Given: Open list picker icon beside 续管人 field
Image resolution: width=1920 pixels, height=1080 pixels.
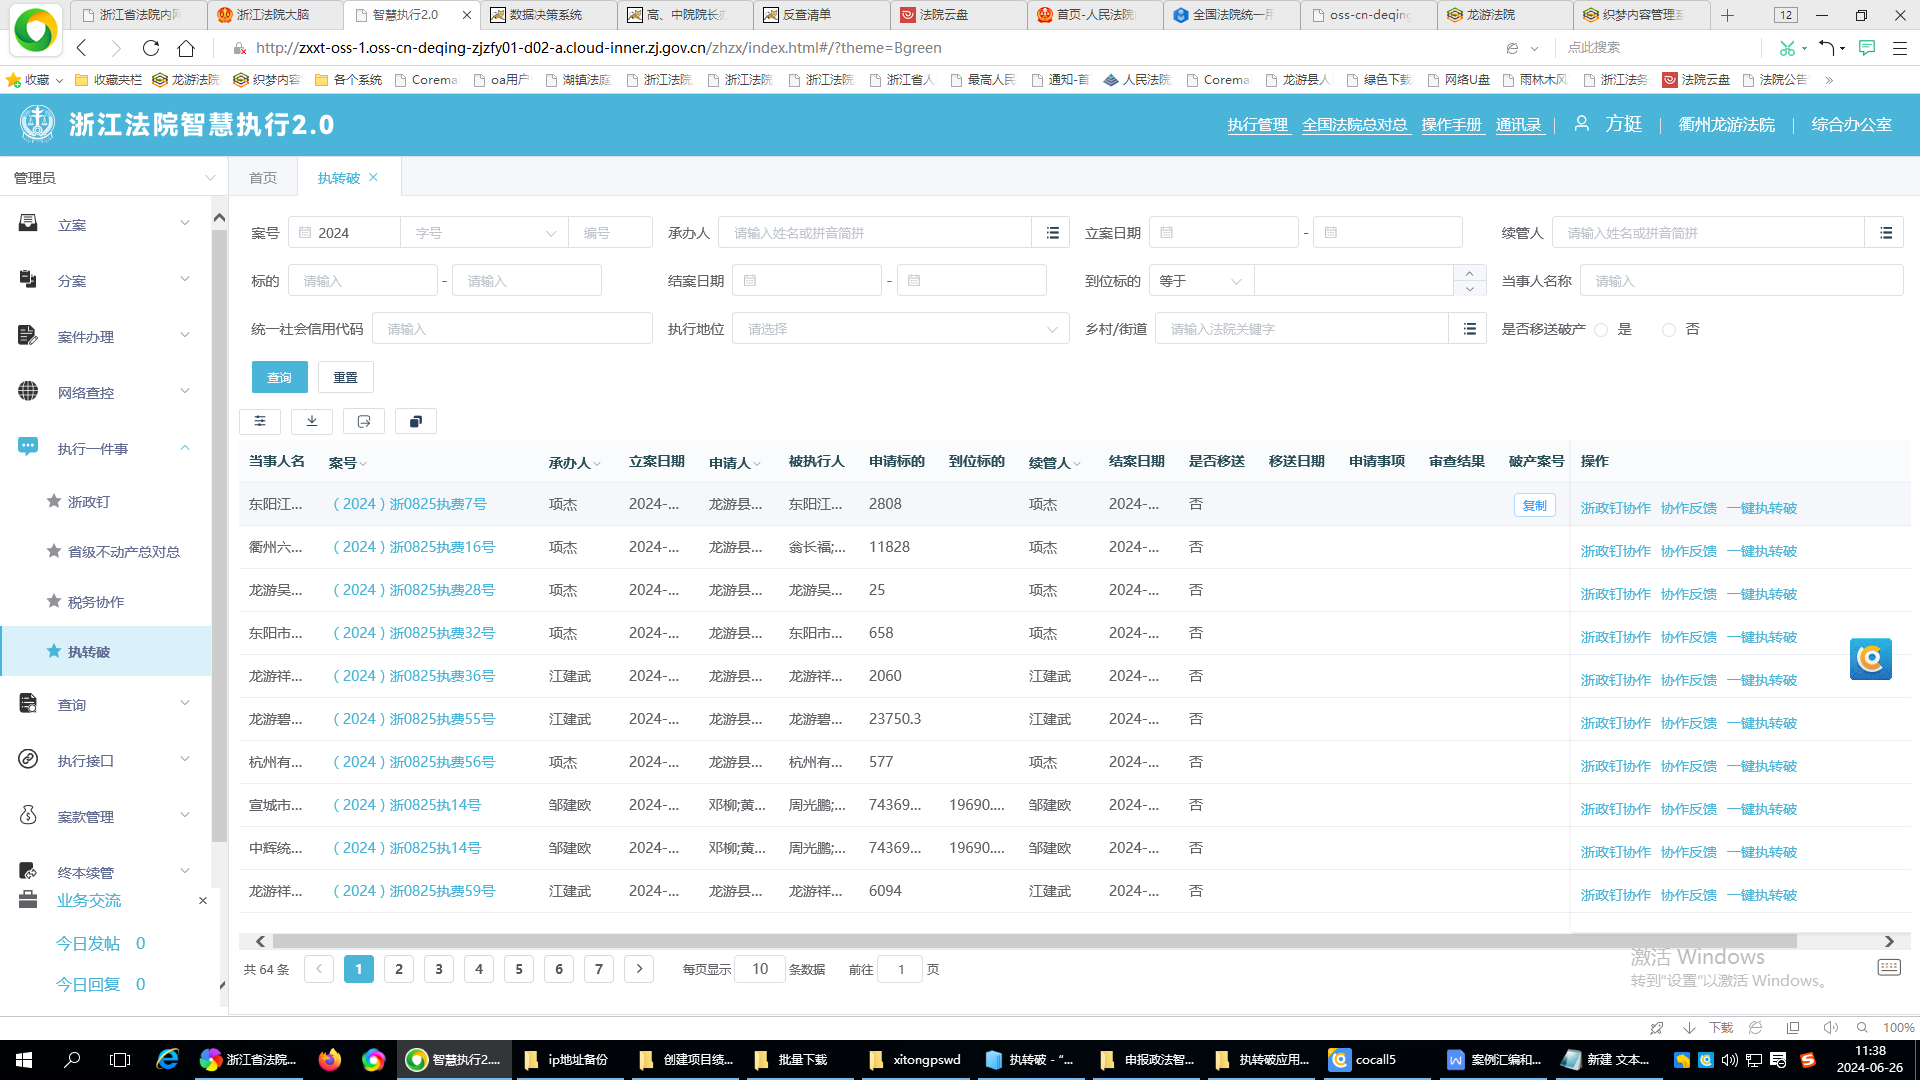Looking at the screenshot, I should (1885, 233).
